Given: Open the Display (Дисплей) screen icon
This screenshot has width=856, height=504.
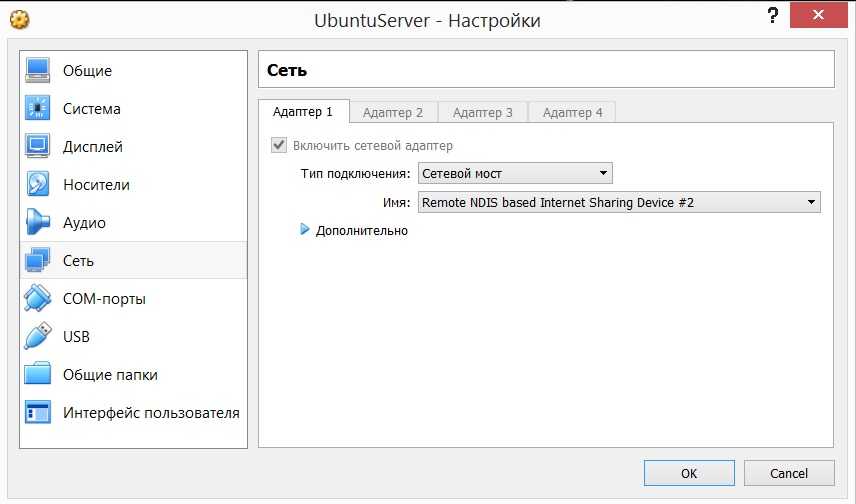Looking at the screenshot, I should pyautogui.click(x=37, y=147).
